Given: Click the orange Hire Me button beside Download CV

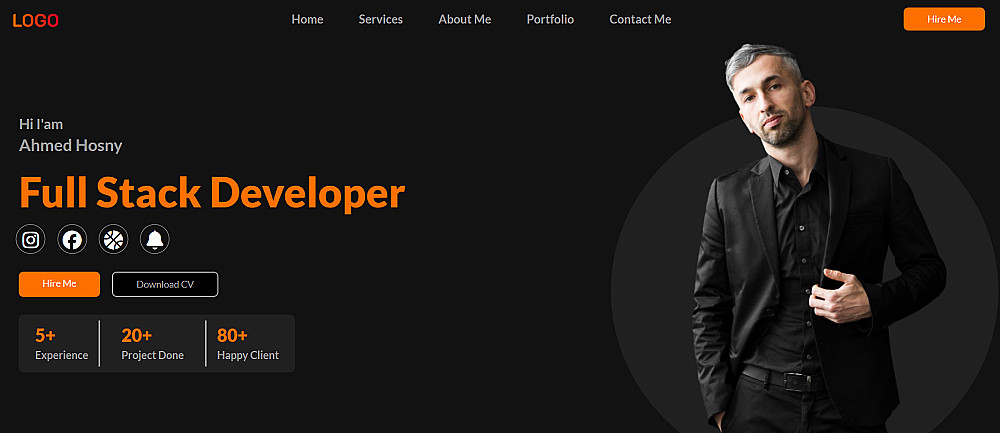Looking at the screenshot, I should (59, 284).
